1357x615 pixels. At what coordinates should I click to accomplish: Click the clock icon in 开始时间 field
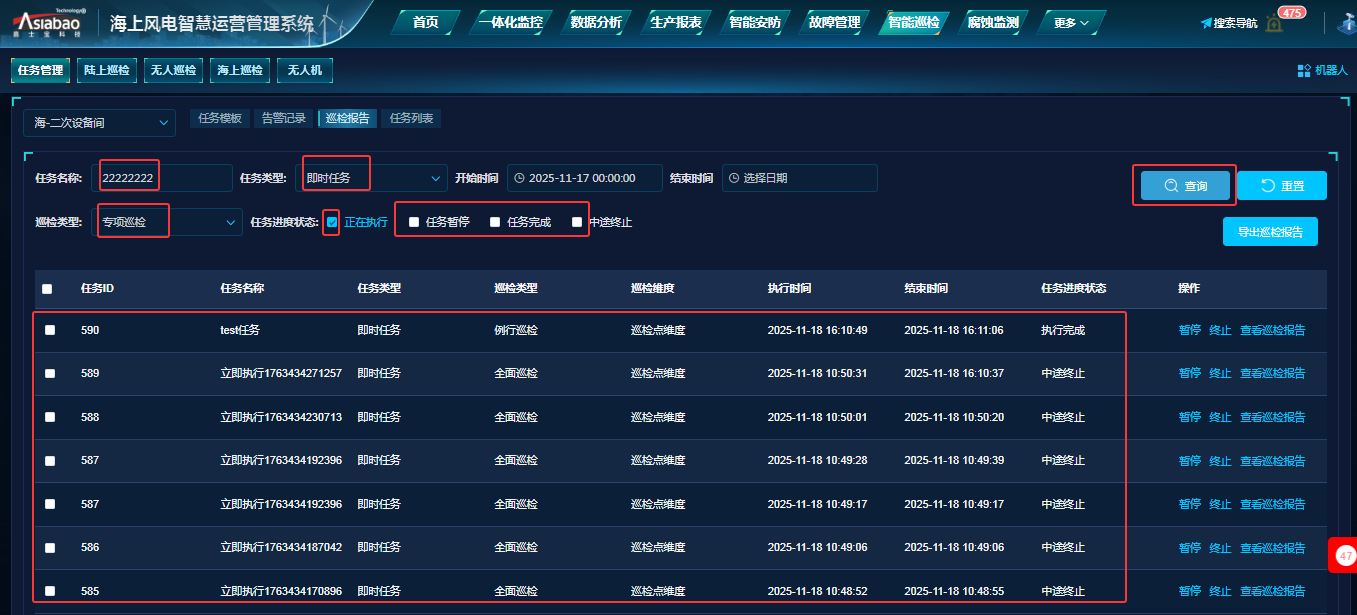(x=519, y=178)
